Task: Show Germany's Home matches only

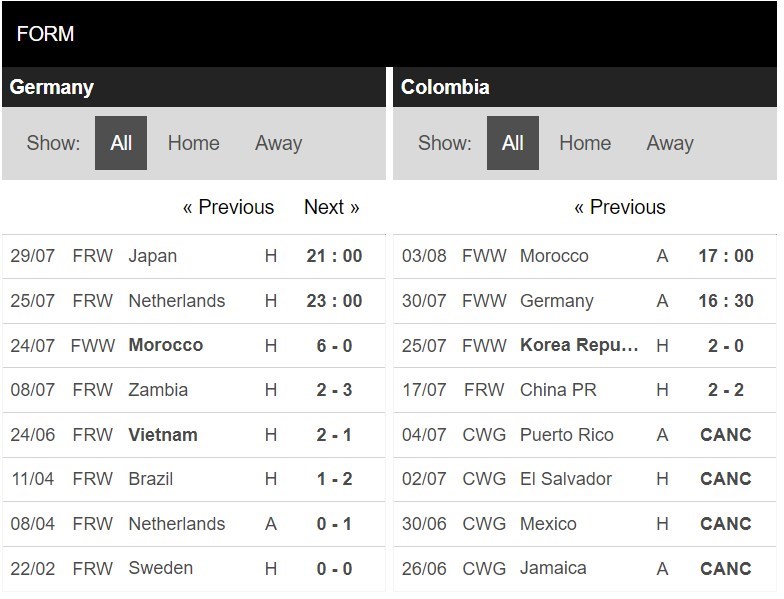Action: point(194,143)
